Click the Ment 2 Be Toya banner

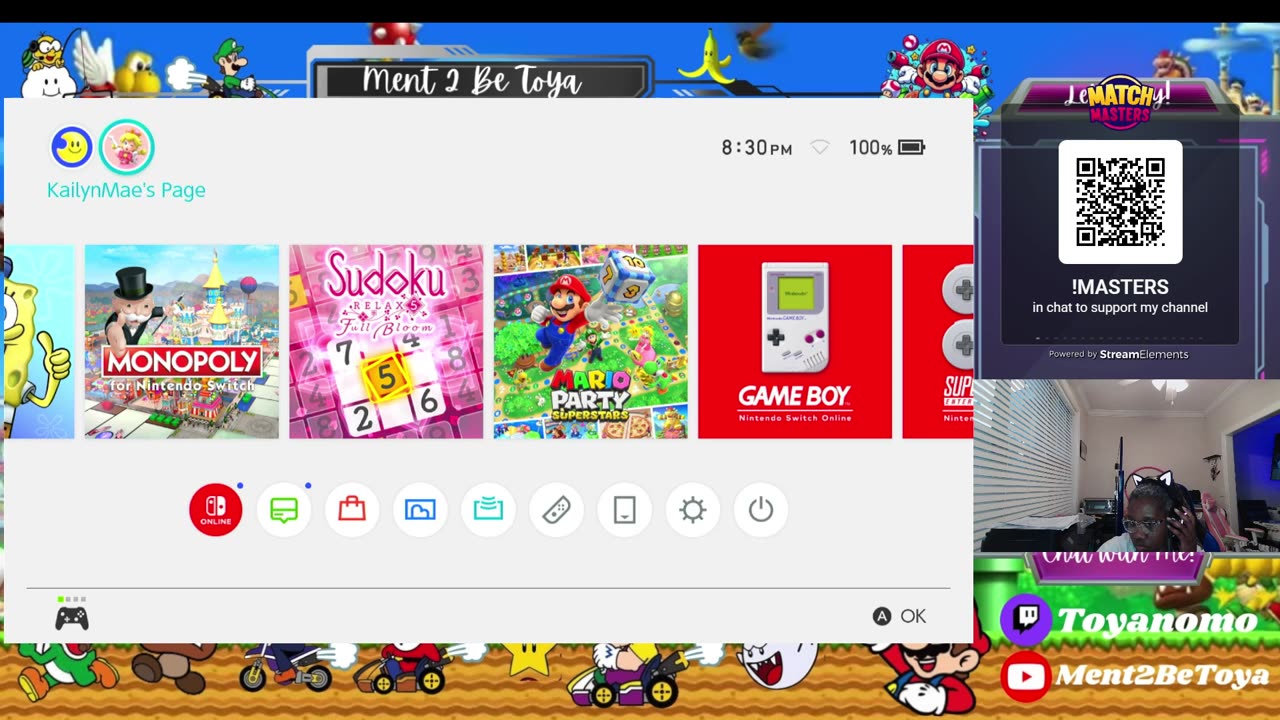[x=481, y=80]
